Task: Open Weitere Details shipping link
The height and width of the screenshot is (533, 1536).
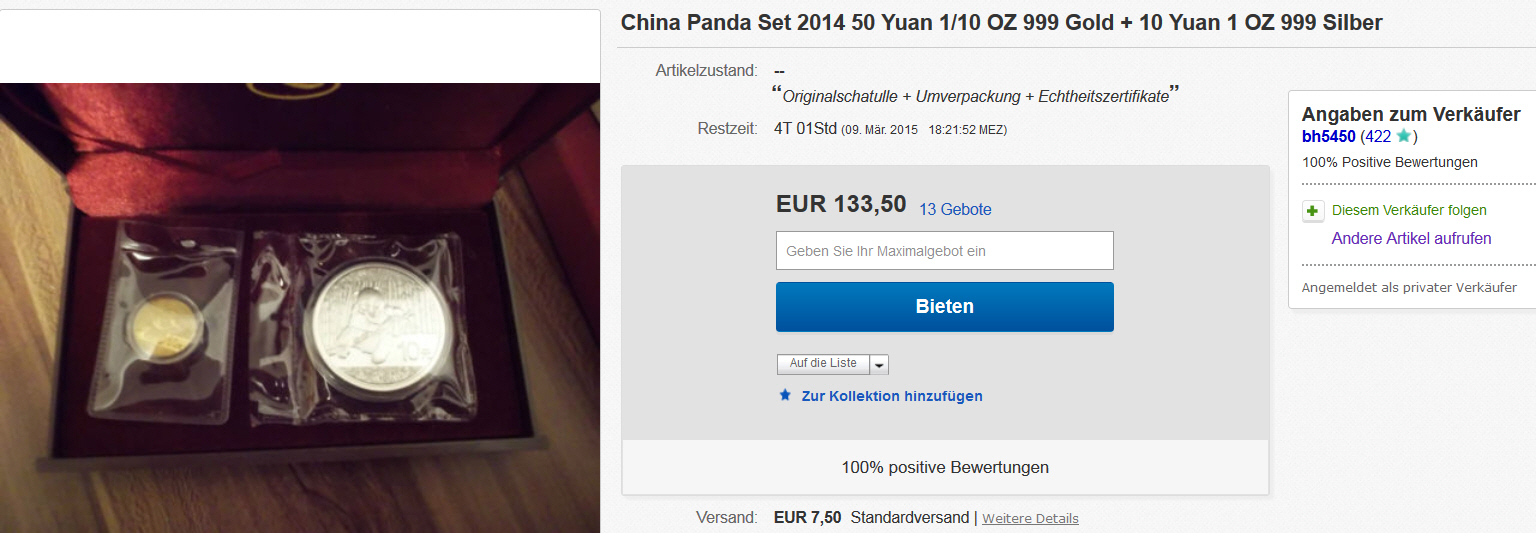Action: [x=1030, y=518]
